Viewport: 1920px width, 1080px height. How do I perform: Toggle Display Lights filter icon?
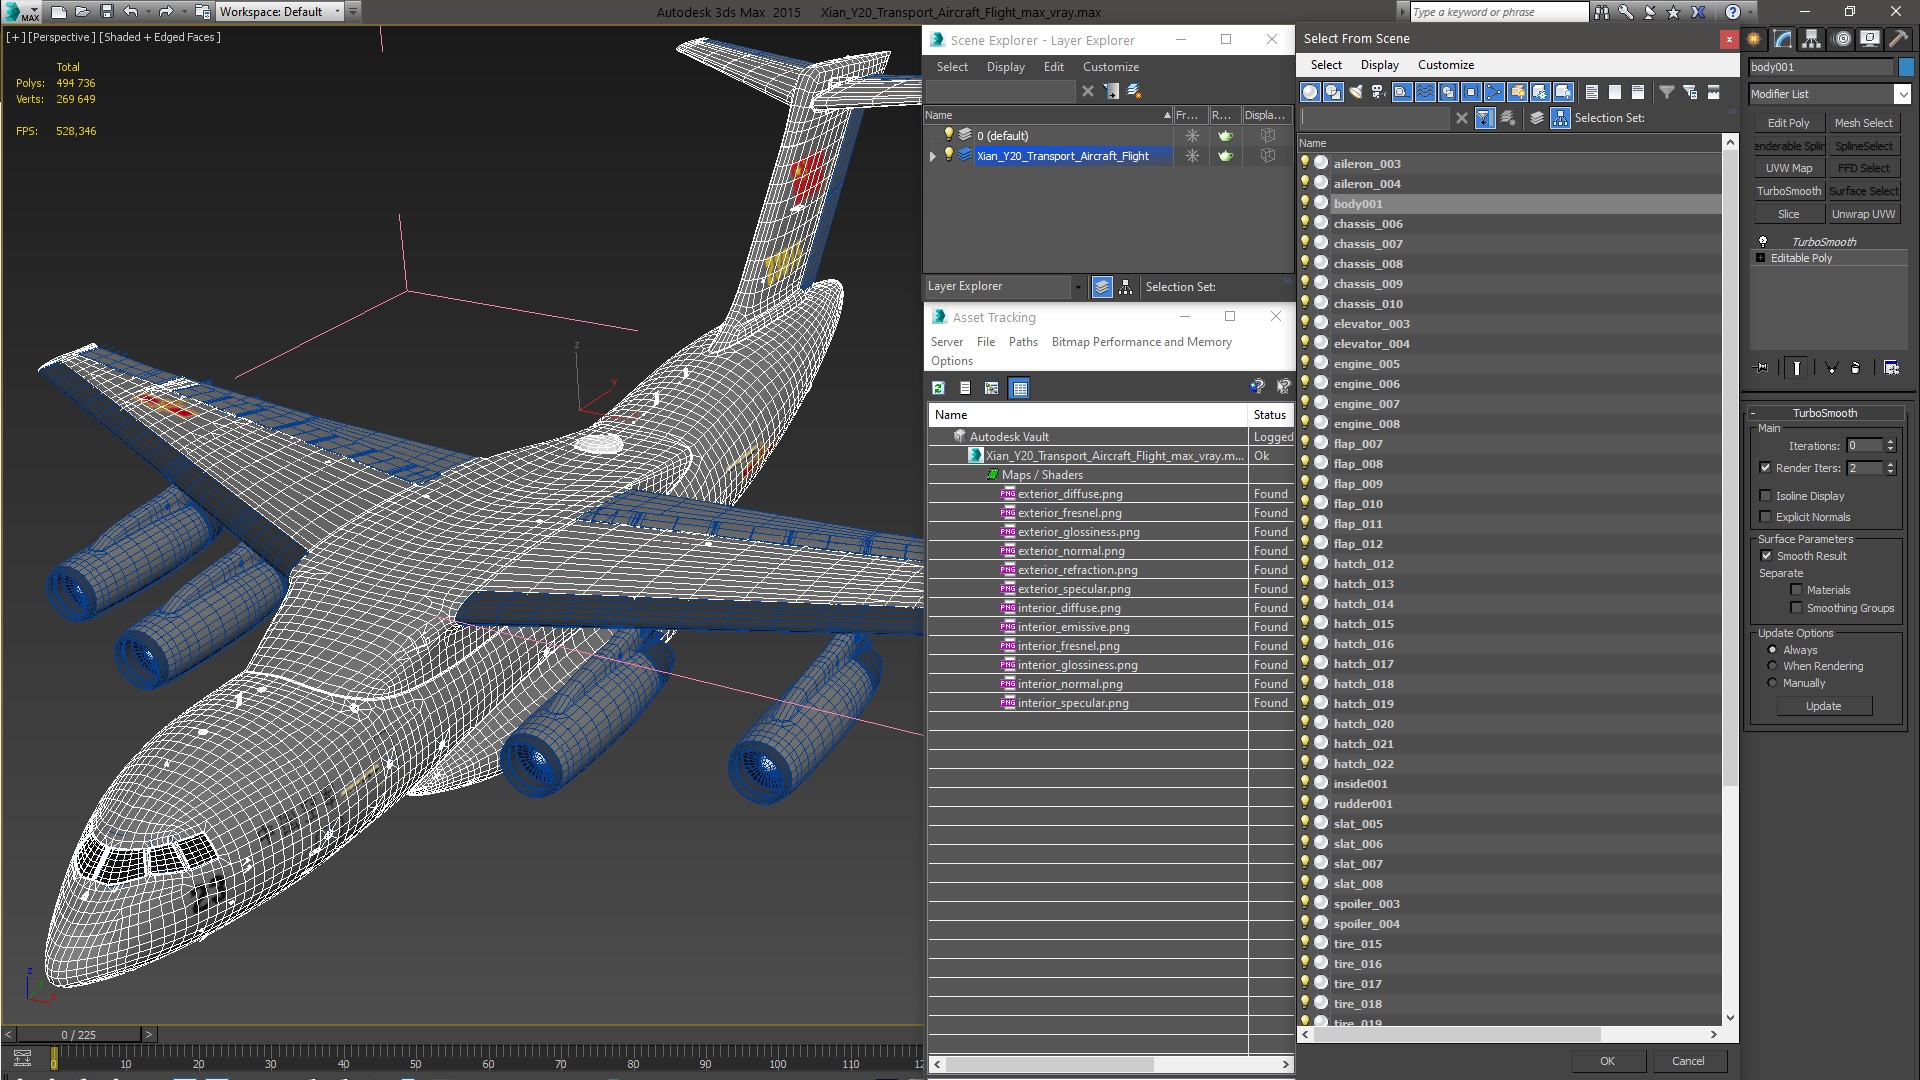1356,92
